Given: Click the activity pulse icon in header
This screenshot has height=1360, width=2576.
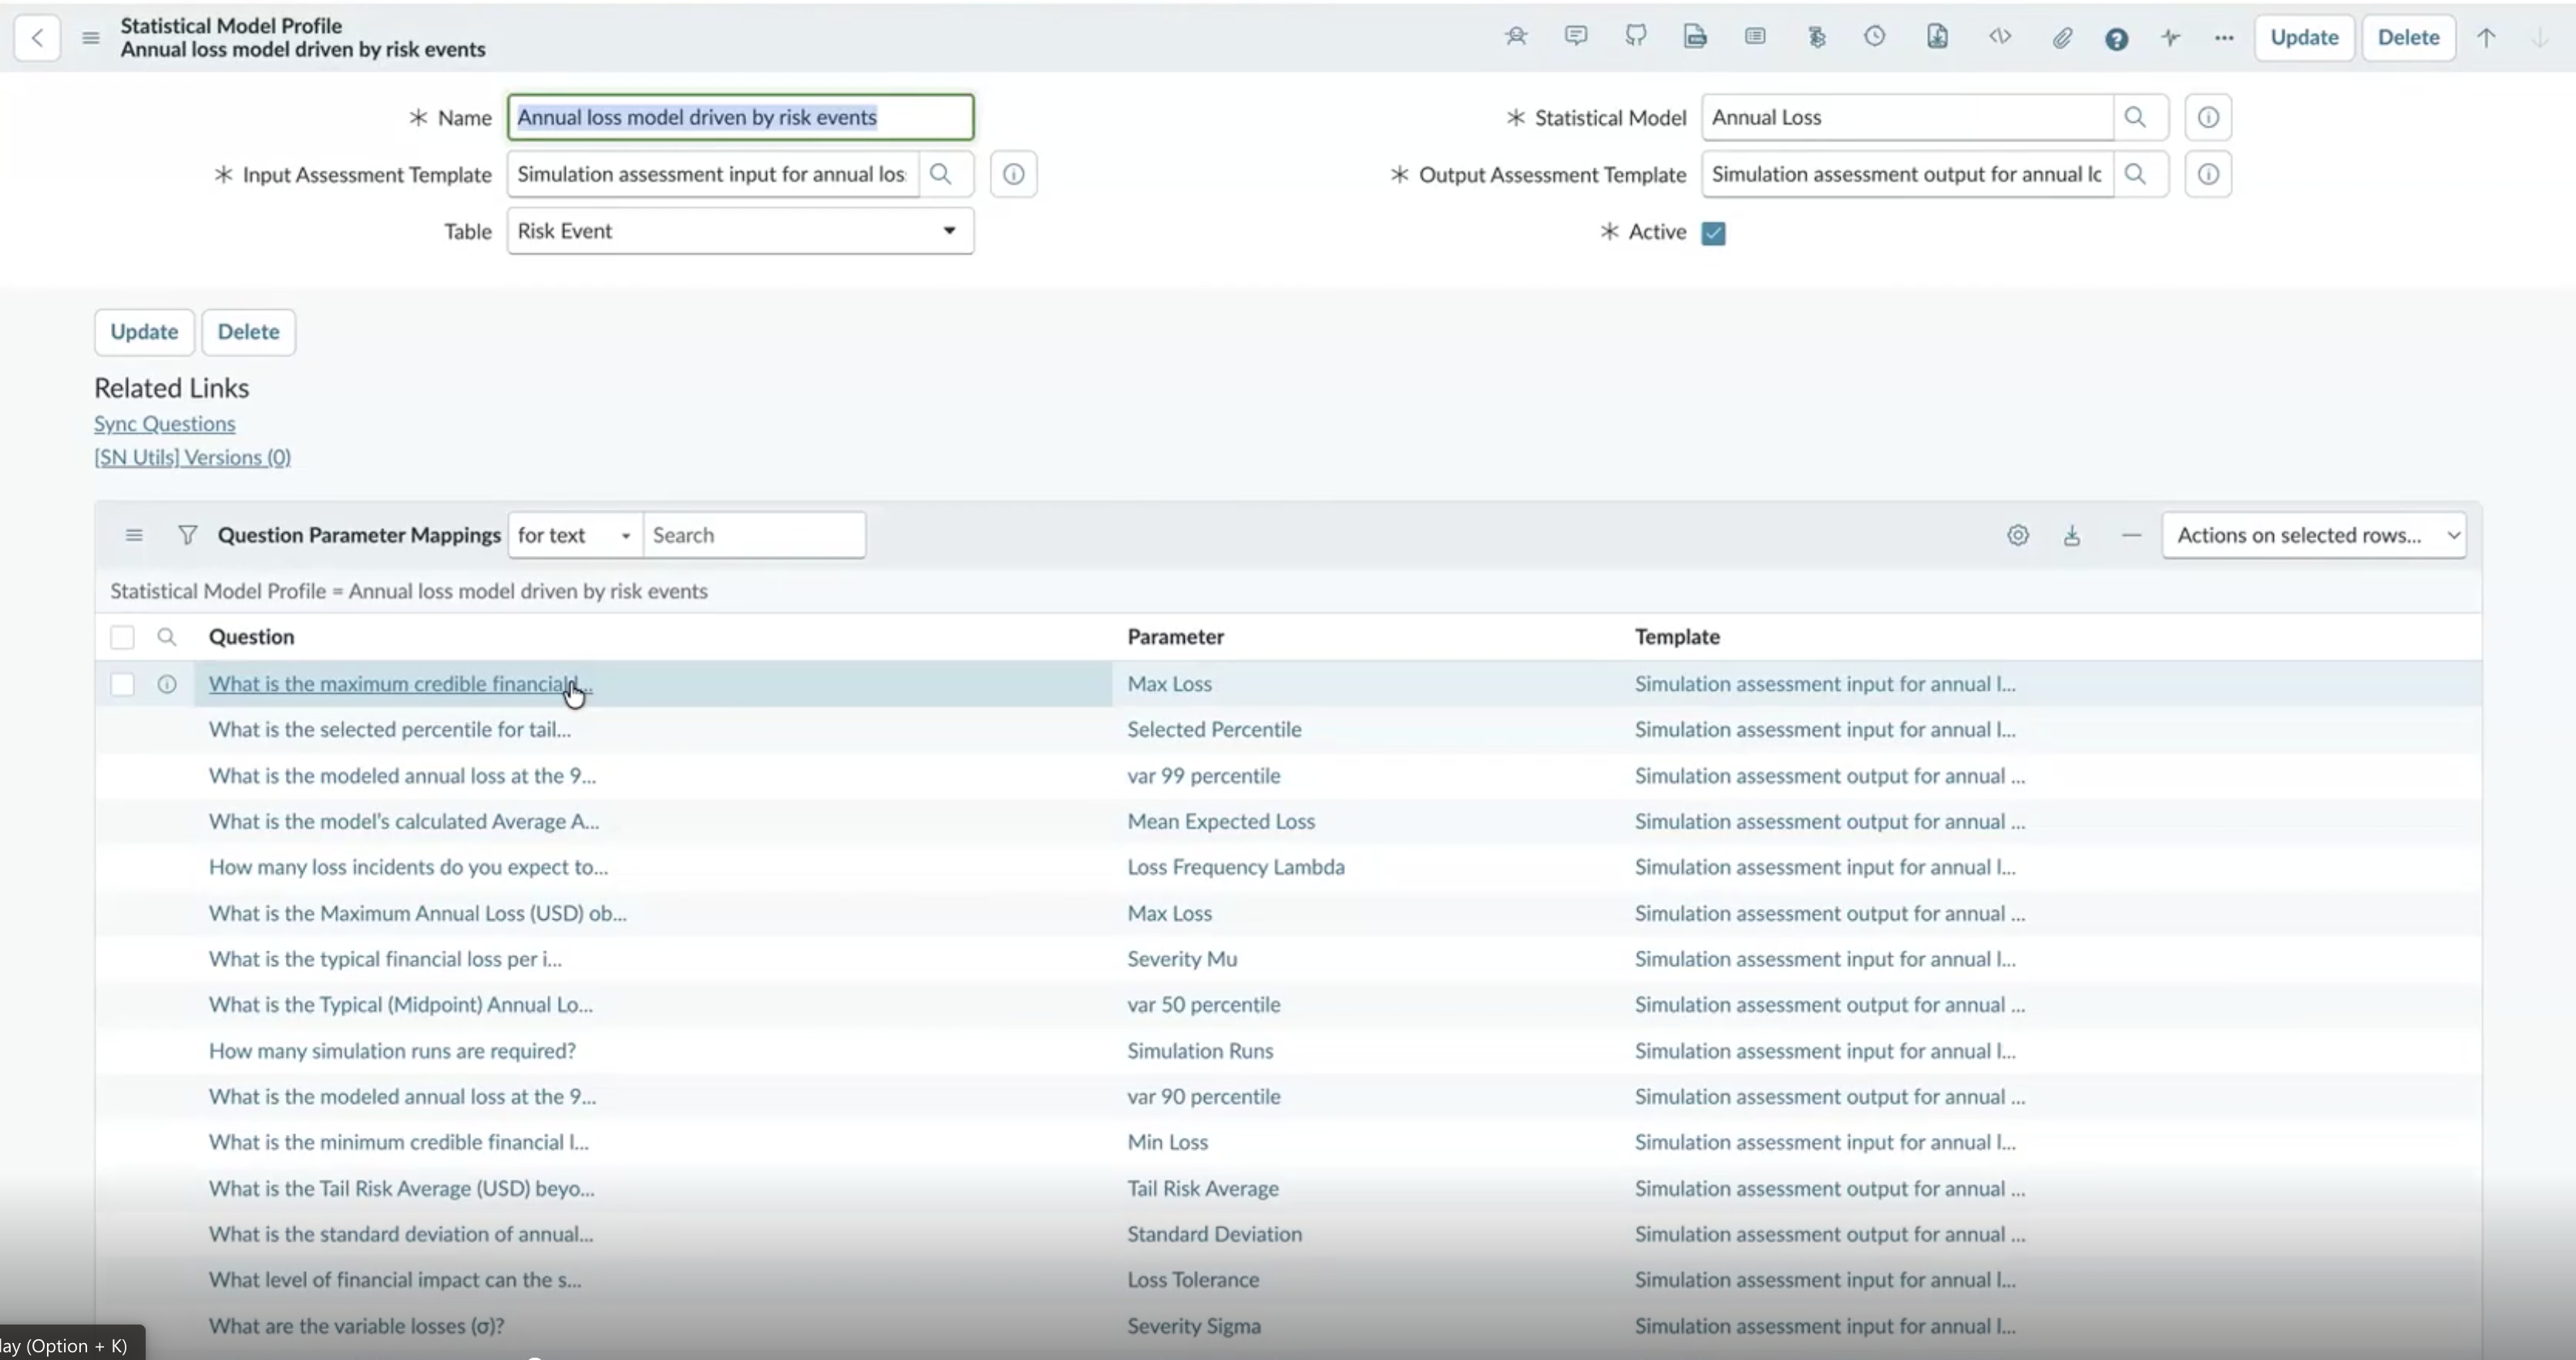Looking at the screenshot, I should point(2170,38).
